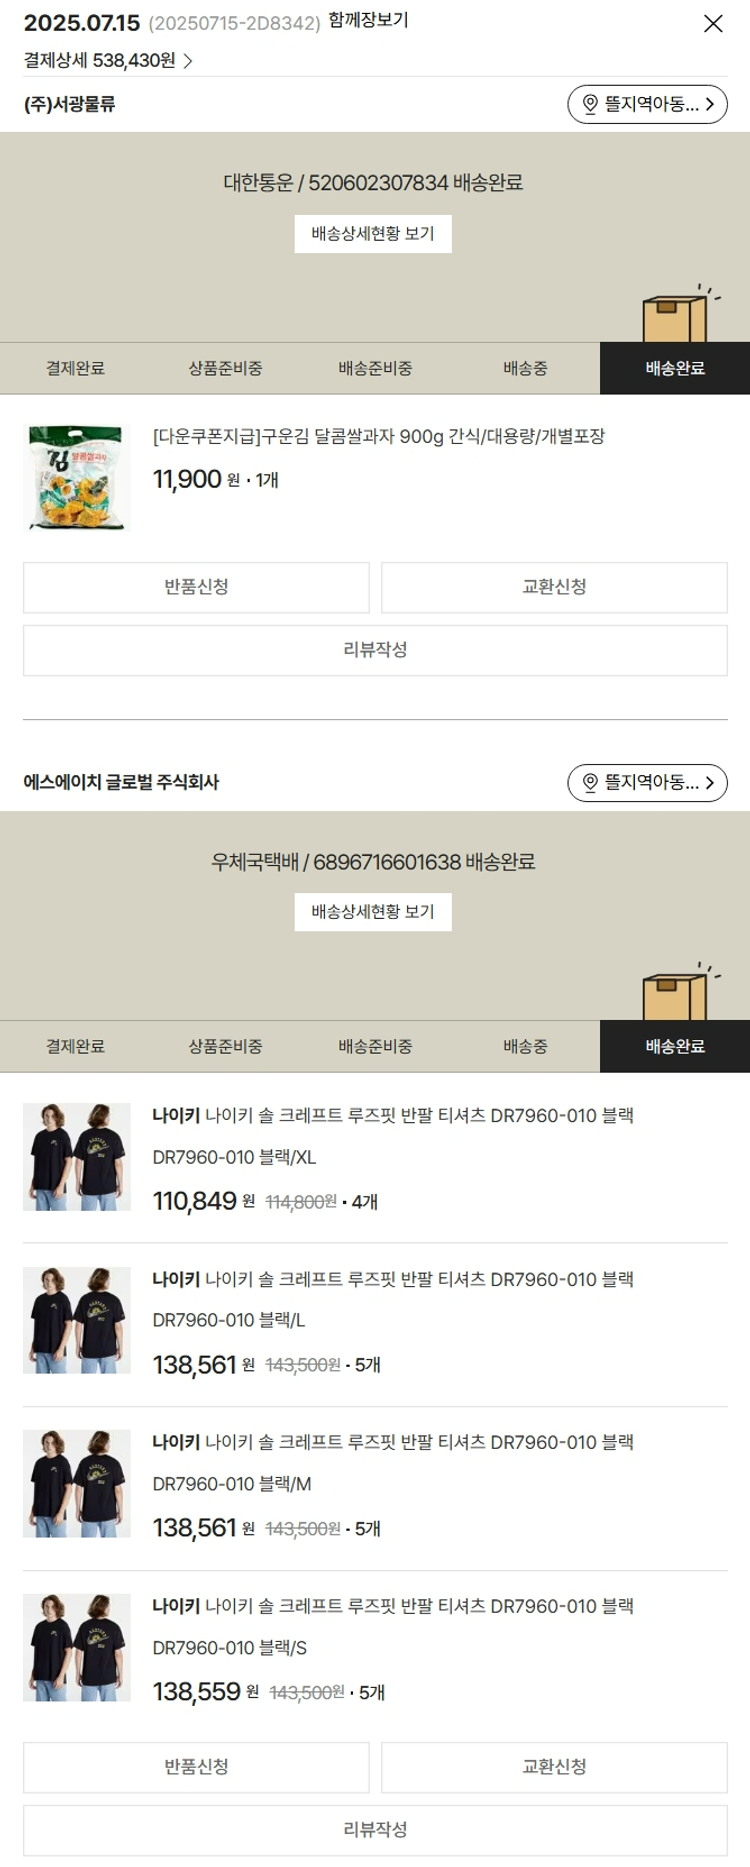Expand 서광물류 seller address chevron
Image resolution: width=750 pixels, height=1867 pixels.
pyautogui.click(x=709, y=104)
